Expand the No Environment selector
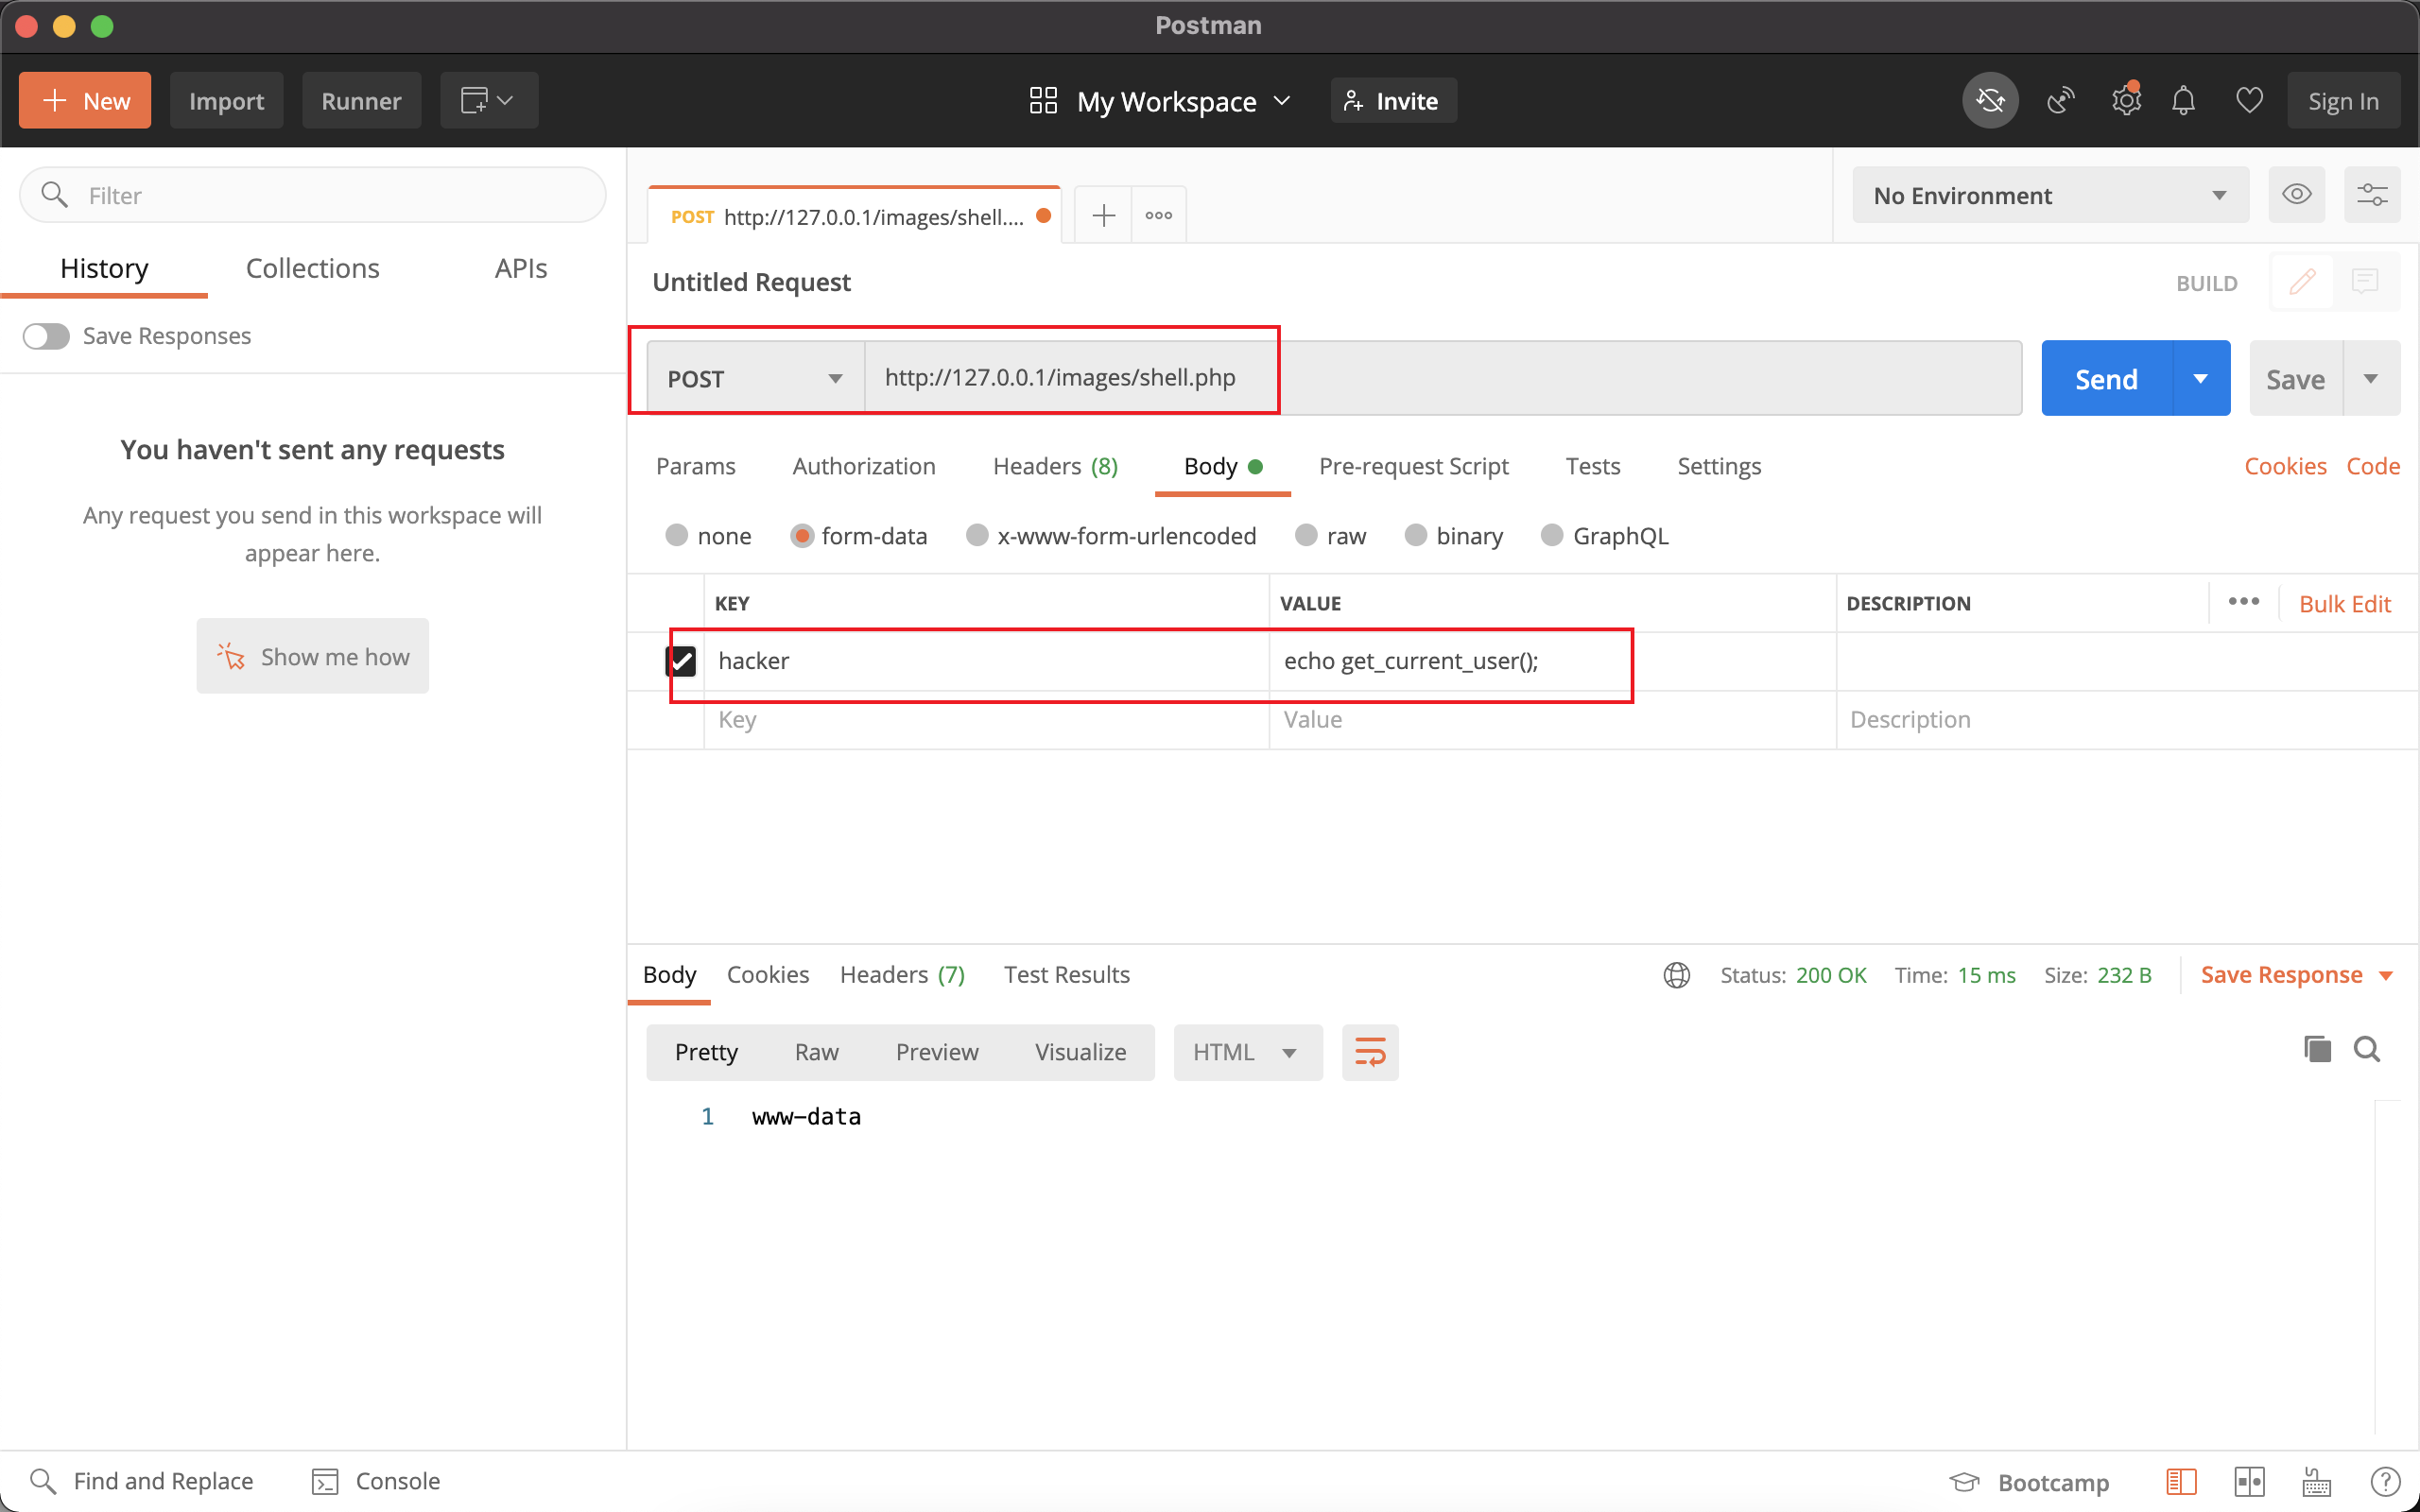This screenshot has width=2420, height=1512. (x=2049, y=195)
